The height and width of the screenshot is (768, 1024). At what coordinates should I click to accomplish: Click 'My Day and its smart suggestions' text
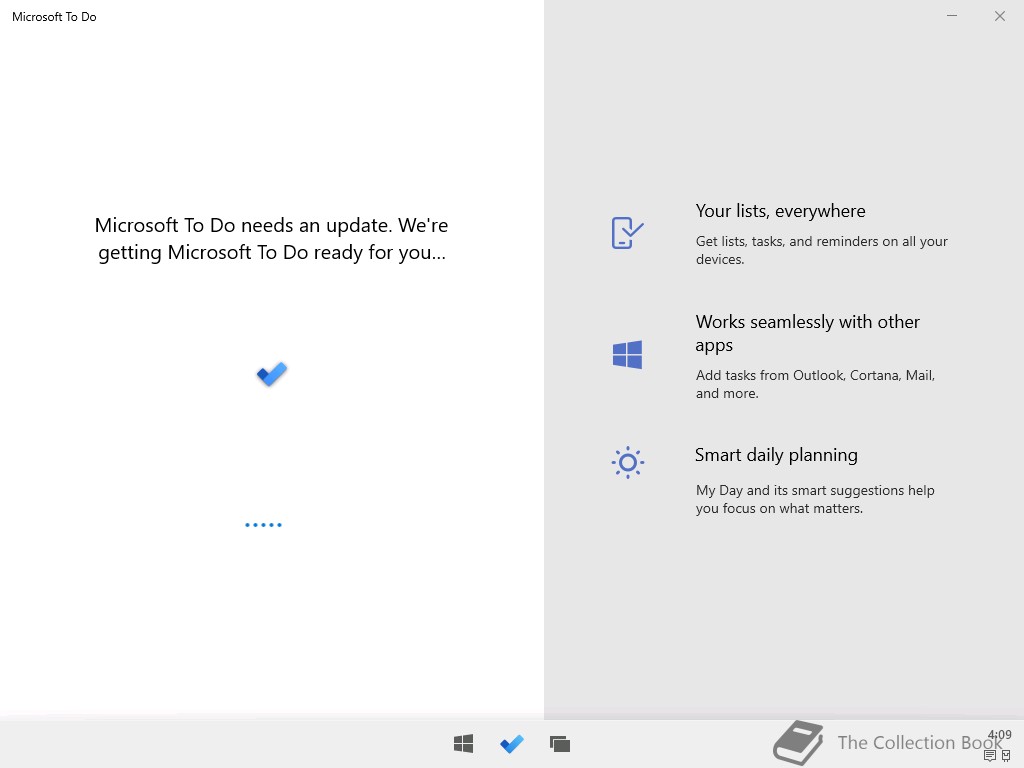click(815, 499)
